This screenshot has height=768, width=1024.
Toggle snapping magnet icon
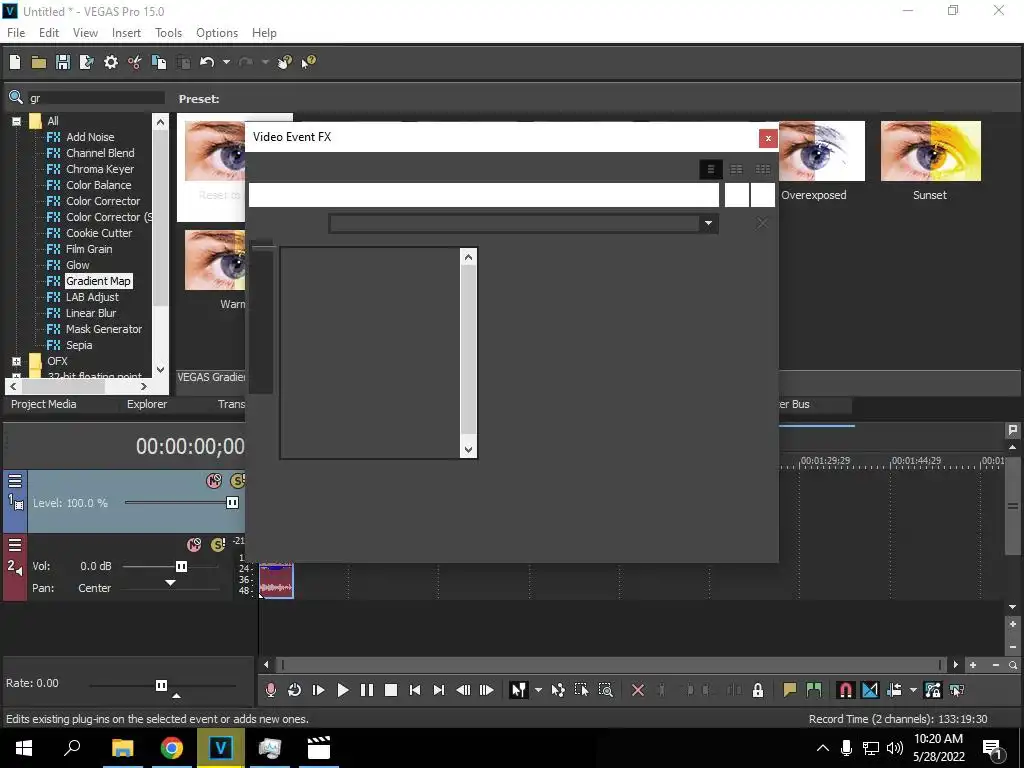(x=845, y=690)
